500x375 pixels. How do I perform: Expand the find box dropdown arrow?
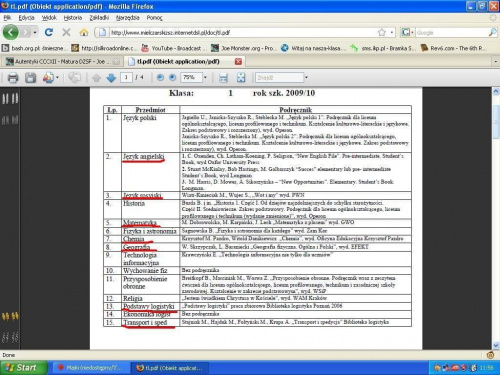[x=306, y=77]
